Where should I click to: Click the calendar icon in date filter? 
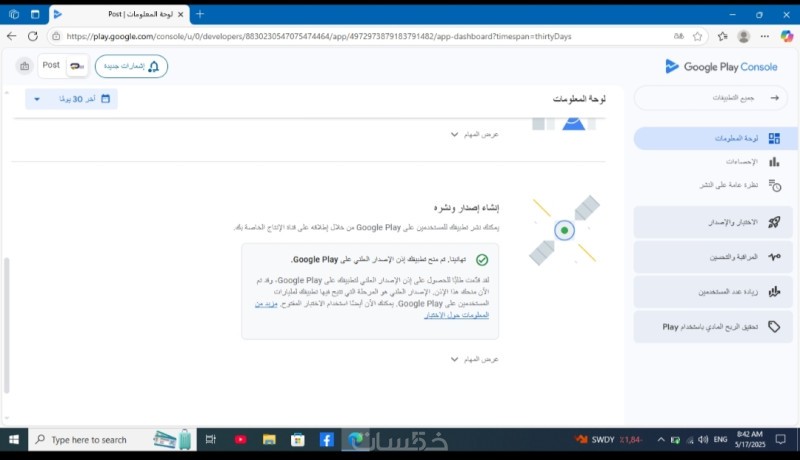click(x=106, y=98)
